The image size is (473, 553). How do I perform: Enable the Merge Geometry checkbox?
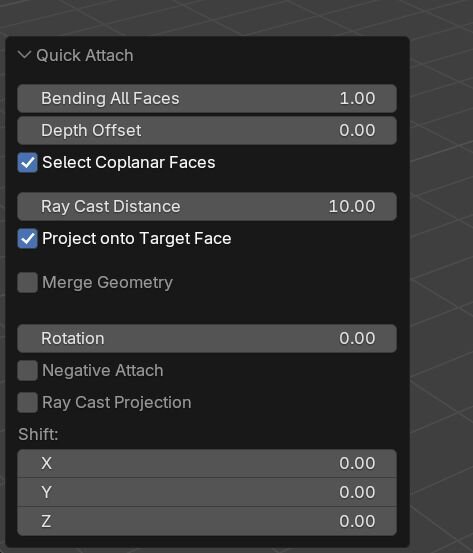(28, 282)
